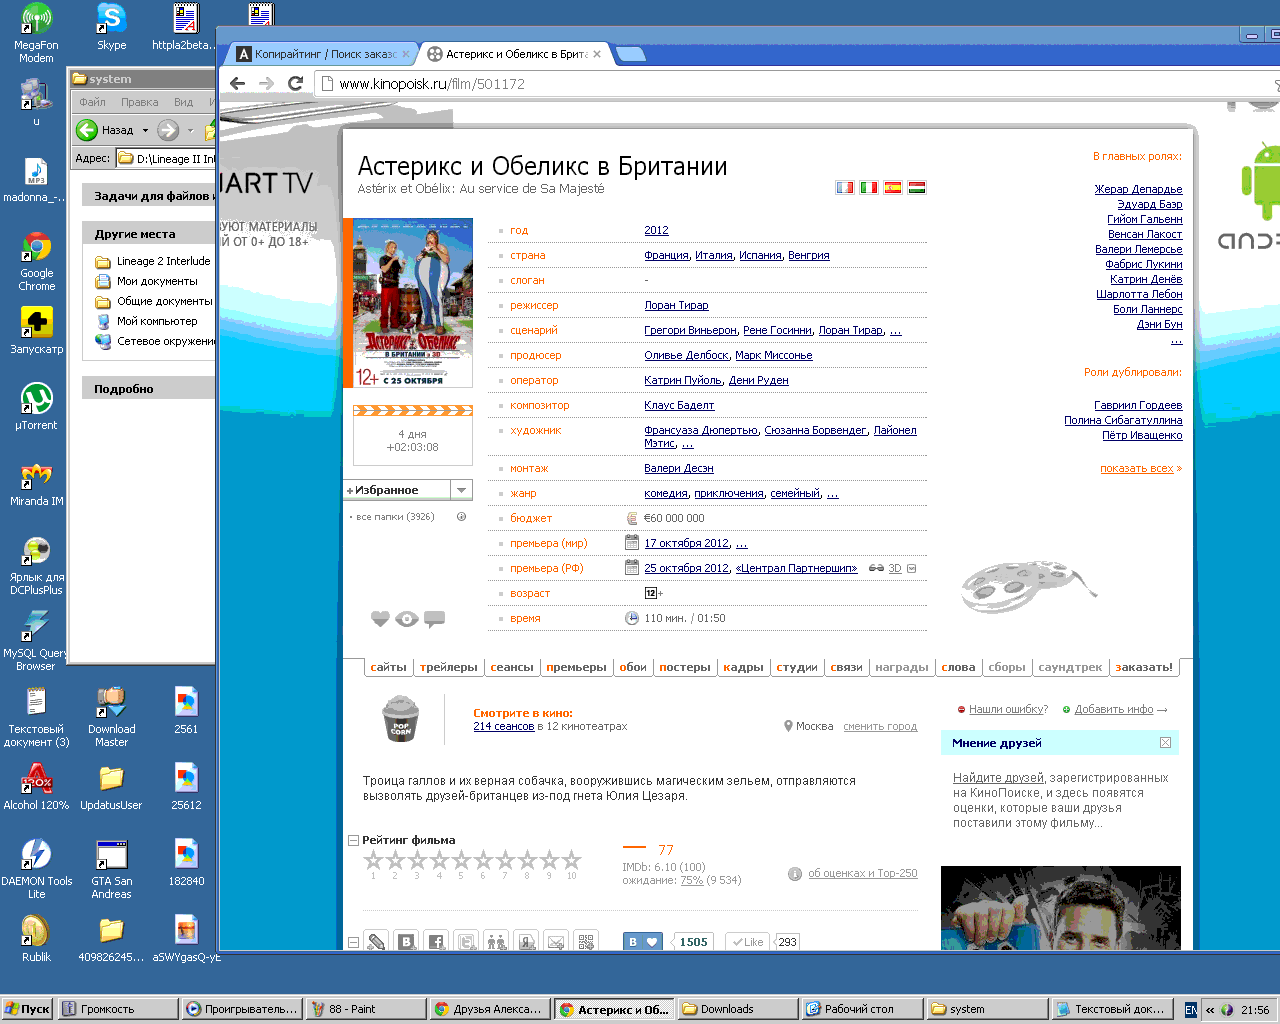Open the Skype desktop shortcut
1280x1024 pixels.
coord(111,26)
